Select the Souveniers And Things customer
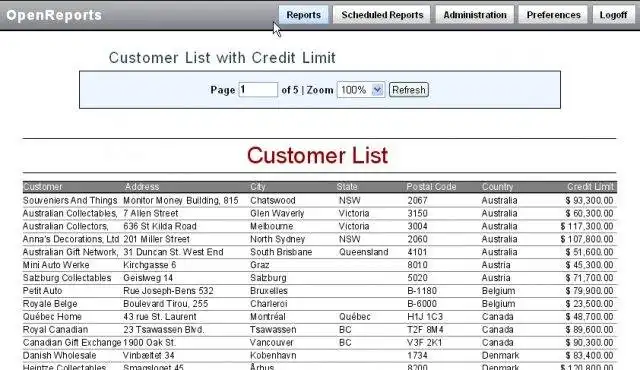640x370 pixels. (x=70, y=200)
